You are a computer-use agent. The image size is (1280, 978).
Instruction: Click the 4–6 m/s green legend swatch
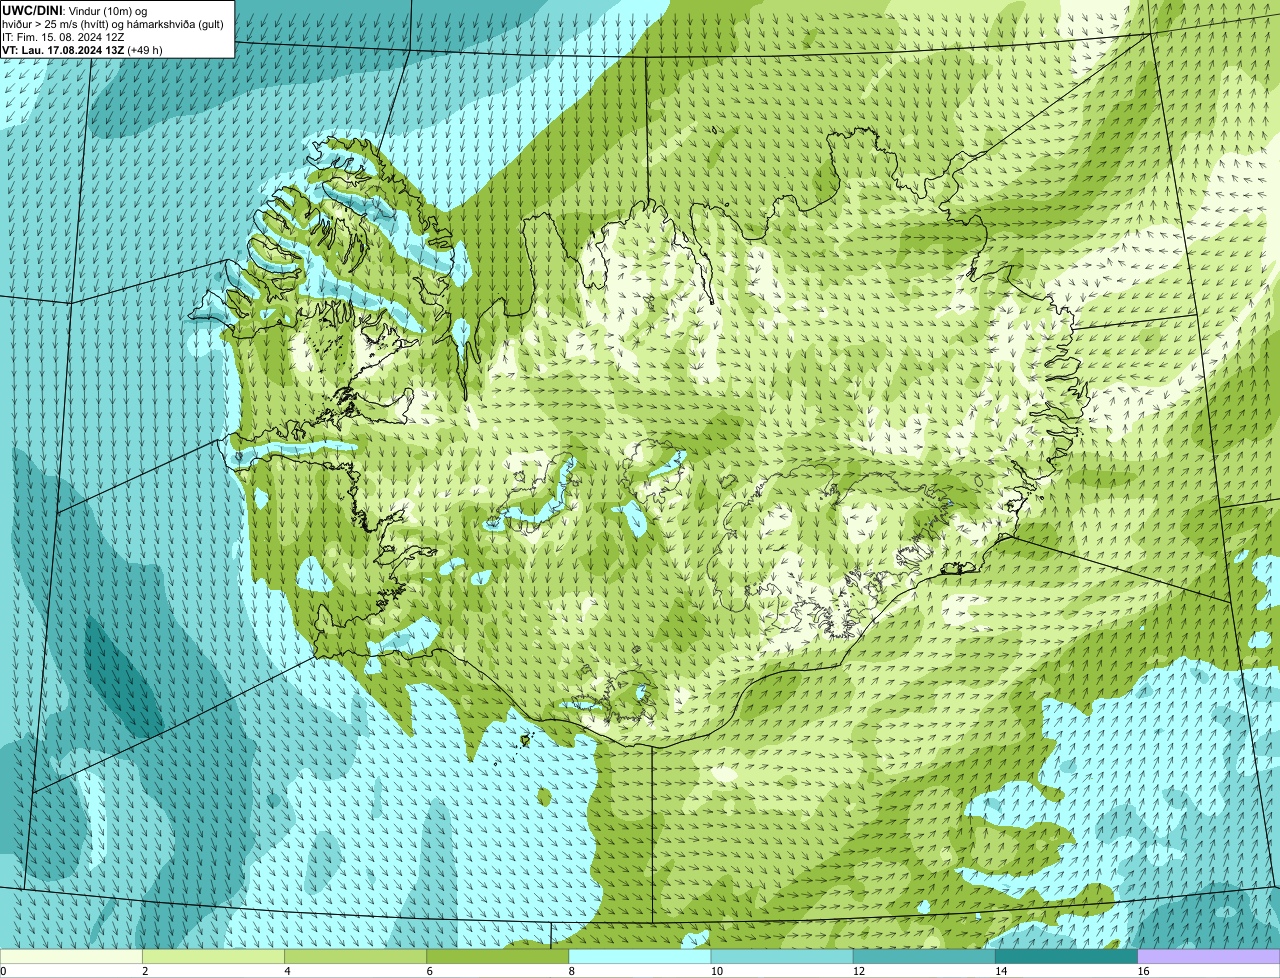355,956
